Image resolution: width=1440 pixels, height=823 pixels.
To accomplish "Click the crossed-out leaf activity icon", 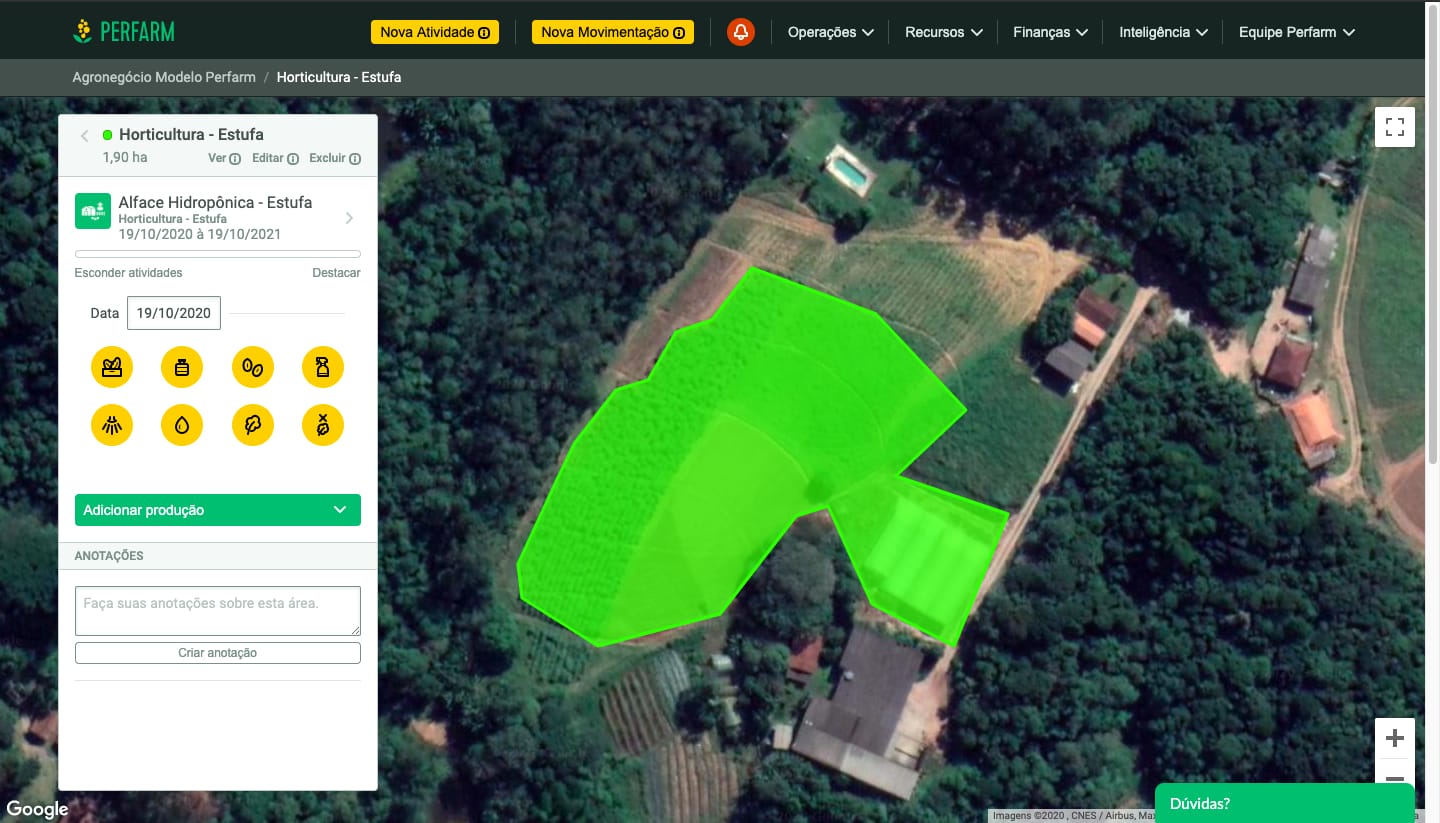I will tap(323, 426).
